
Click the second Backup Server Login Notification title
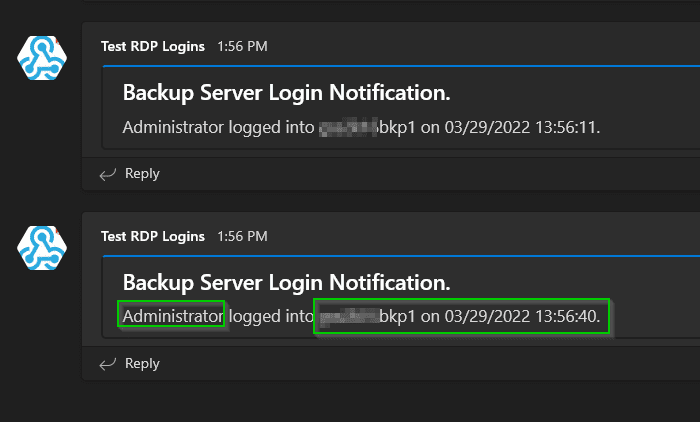[286, 283]
